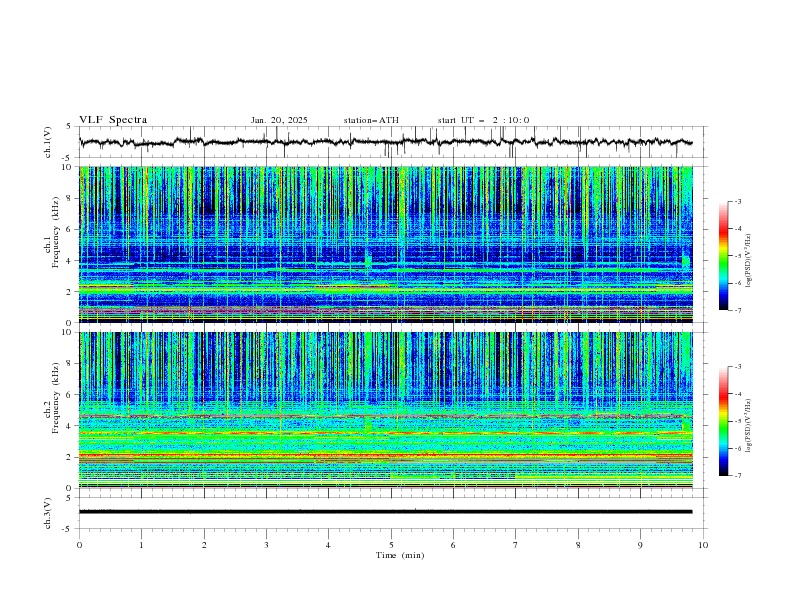Click the ch.3 flat waveform trace
Viewport: 792px width, 612px height.
386,512
